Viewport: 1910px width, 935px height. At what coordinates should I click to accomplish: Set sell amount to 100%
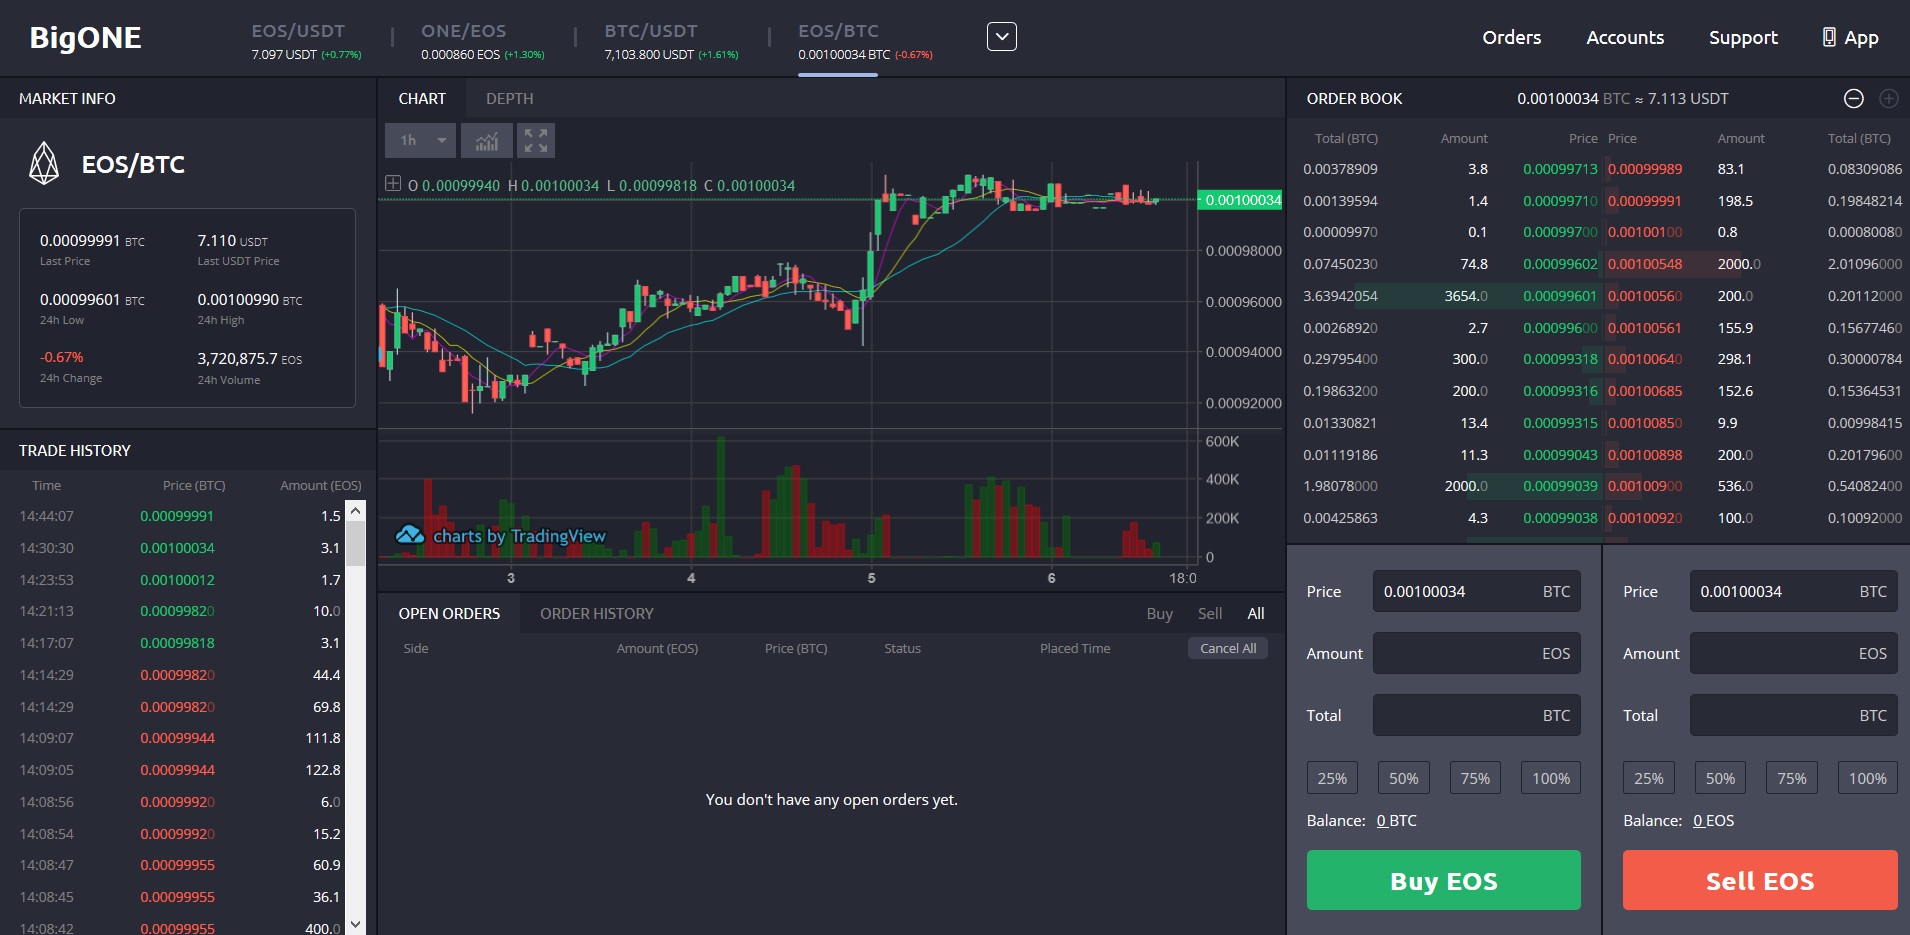click(x=1867, y=778)
